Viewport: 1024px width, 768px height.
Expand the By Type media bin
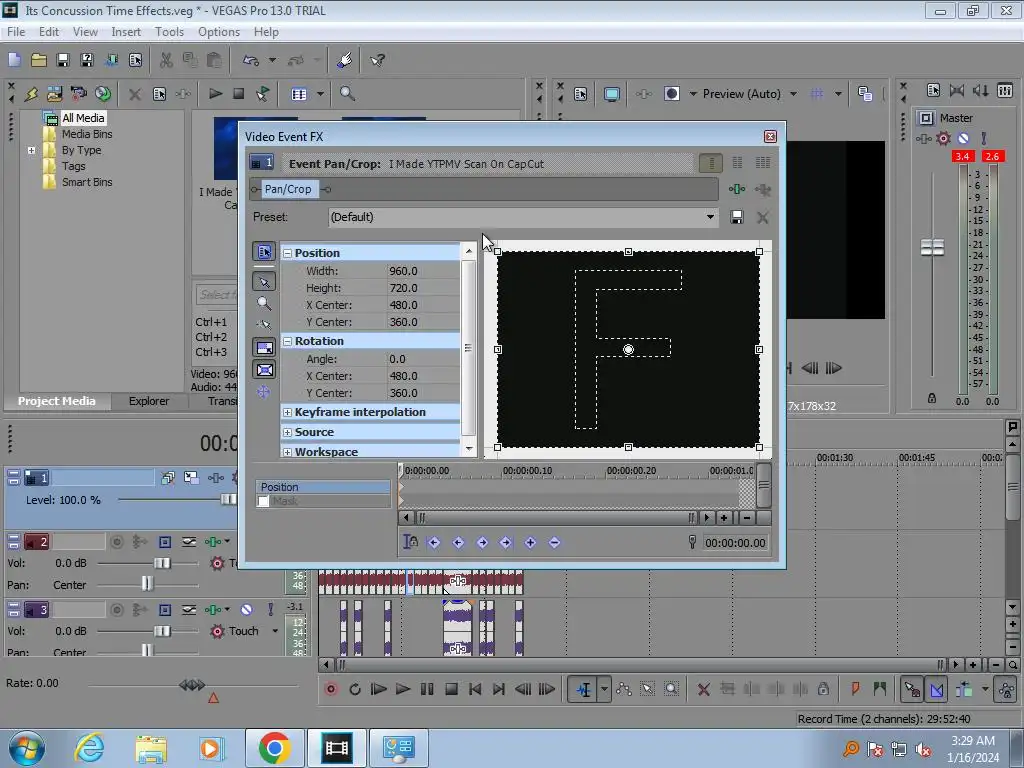pos(31,150)
